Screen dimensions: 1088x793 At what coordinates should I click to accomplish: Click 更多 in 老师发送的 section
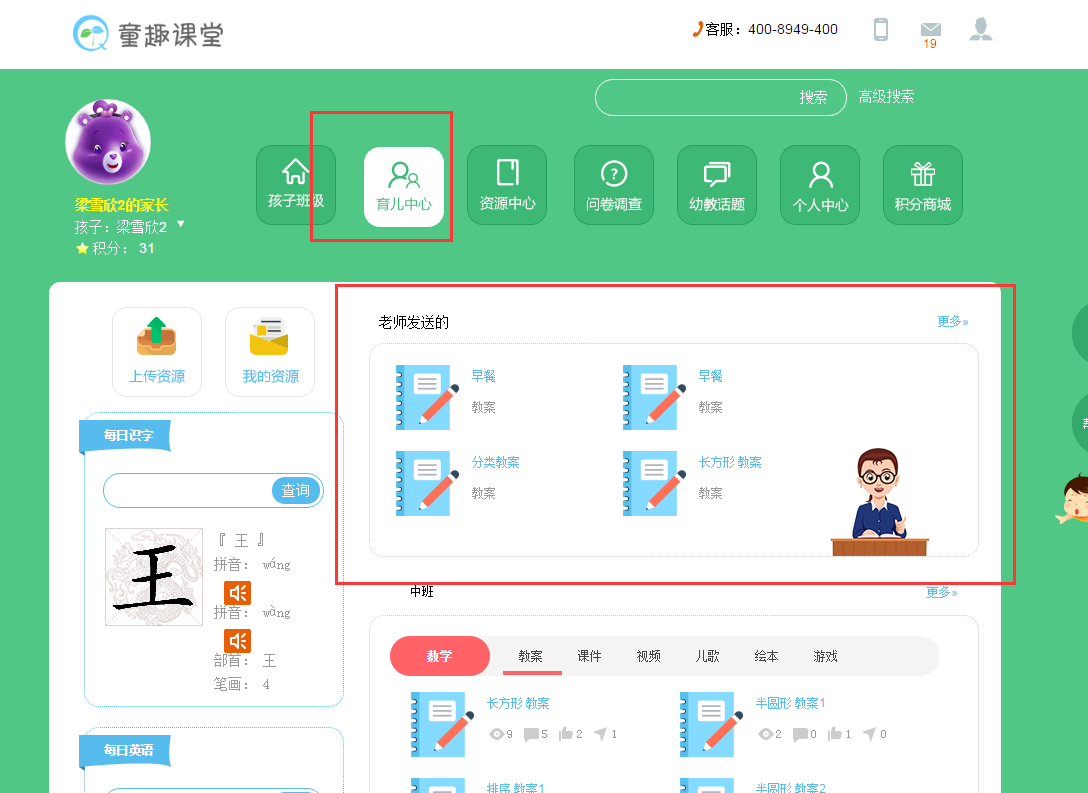coord(953,321)
